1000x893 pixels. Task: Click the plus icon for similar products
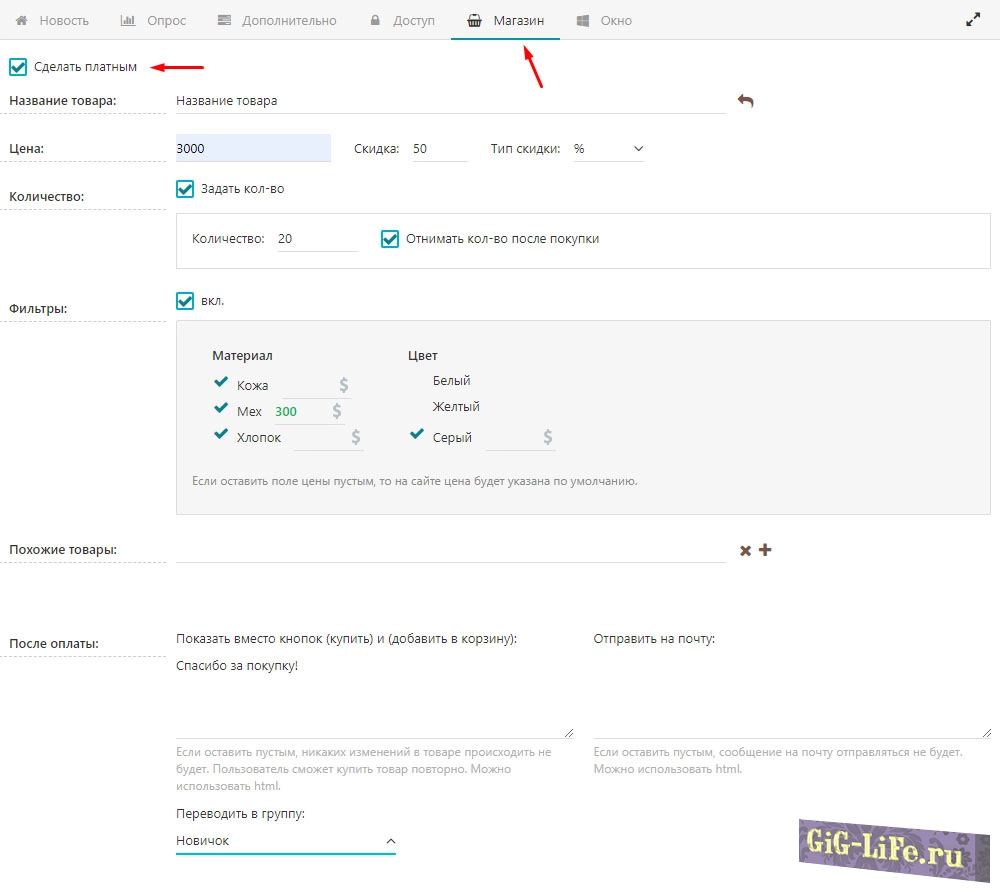pos(766,550)
